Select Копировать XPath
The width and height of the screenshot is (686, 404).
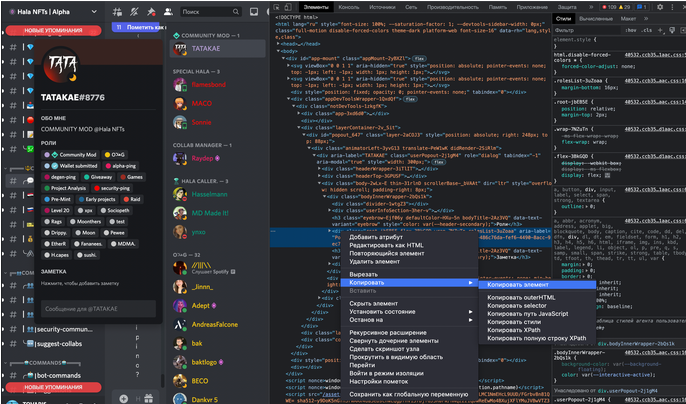tap(514, 330)
